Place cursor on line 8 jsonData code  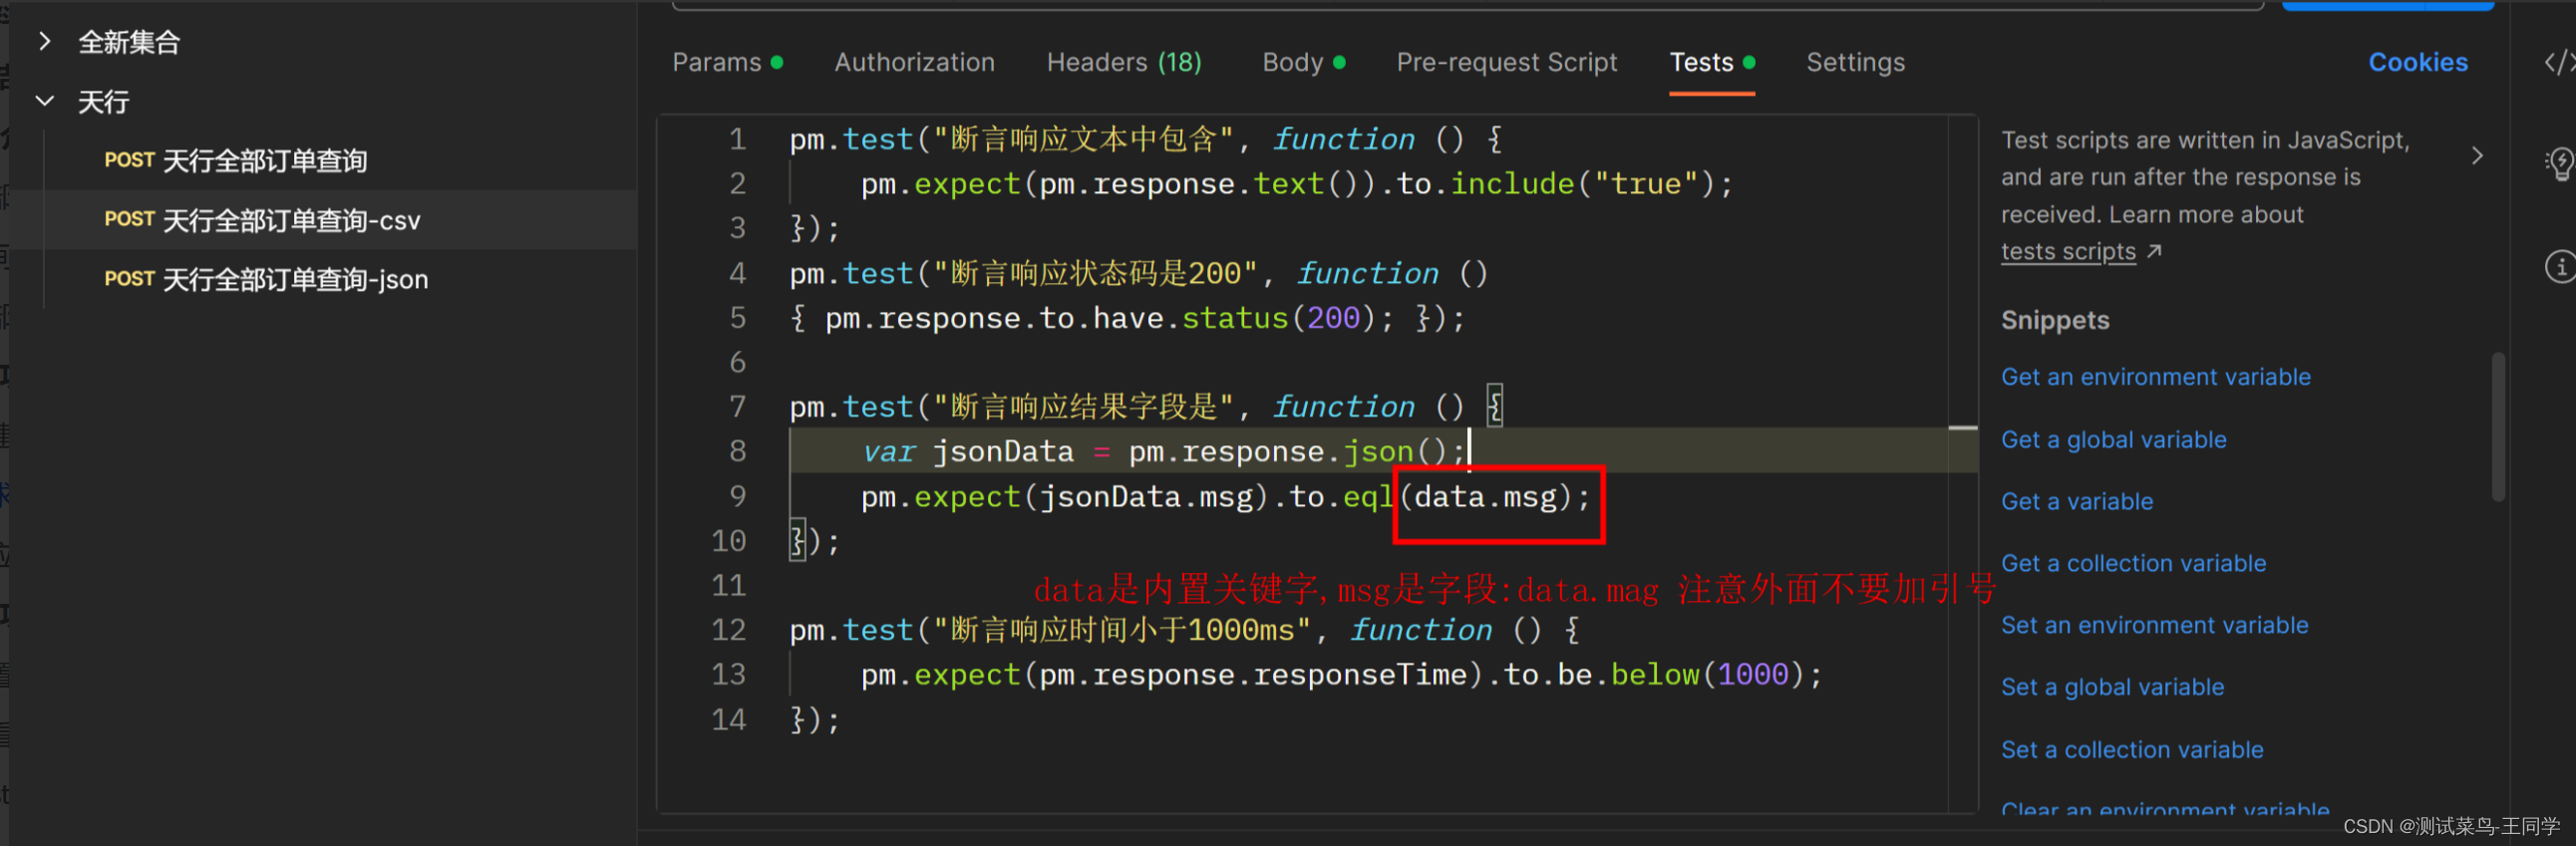click(1003, 452)
